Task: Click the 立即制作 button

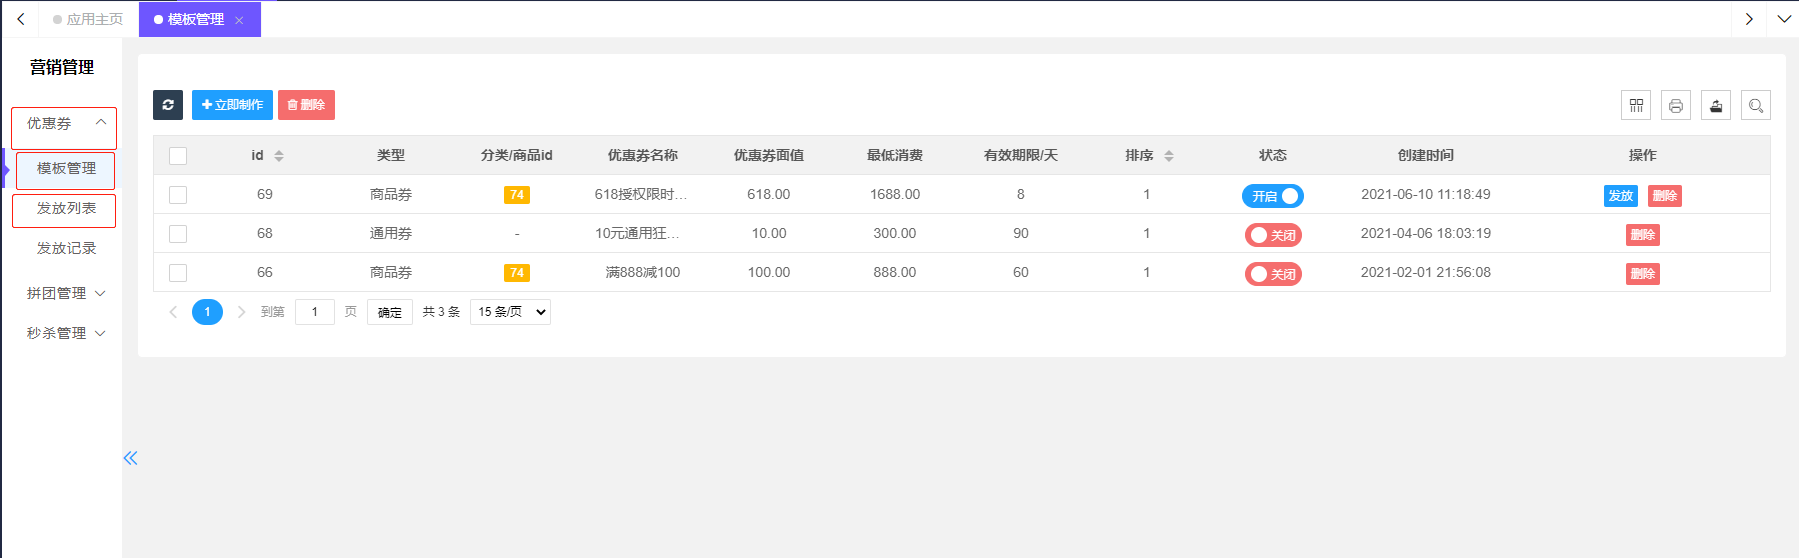Action: point(232,105)
